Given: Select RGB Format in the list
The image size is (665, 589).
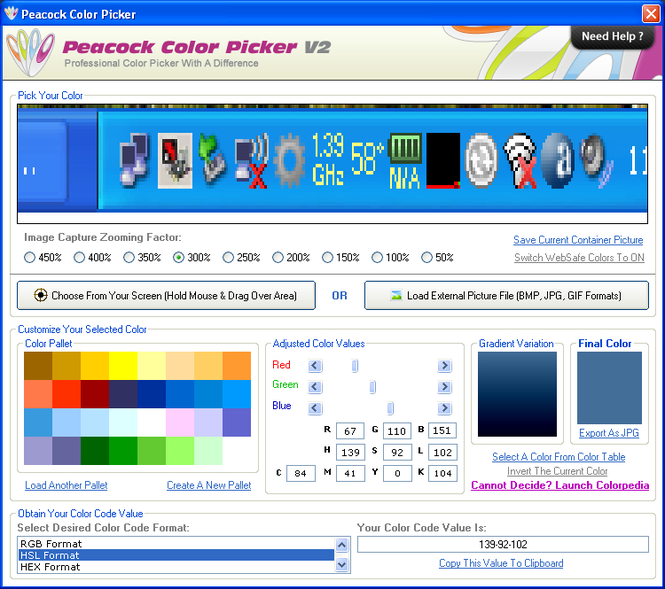Looking at the screenshot, I should (x=176, y=544).
